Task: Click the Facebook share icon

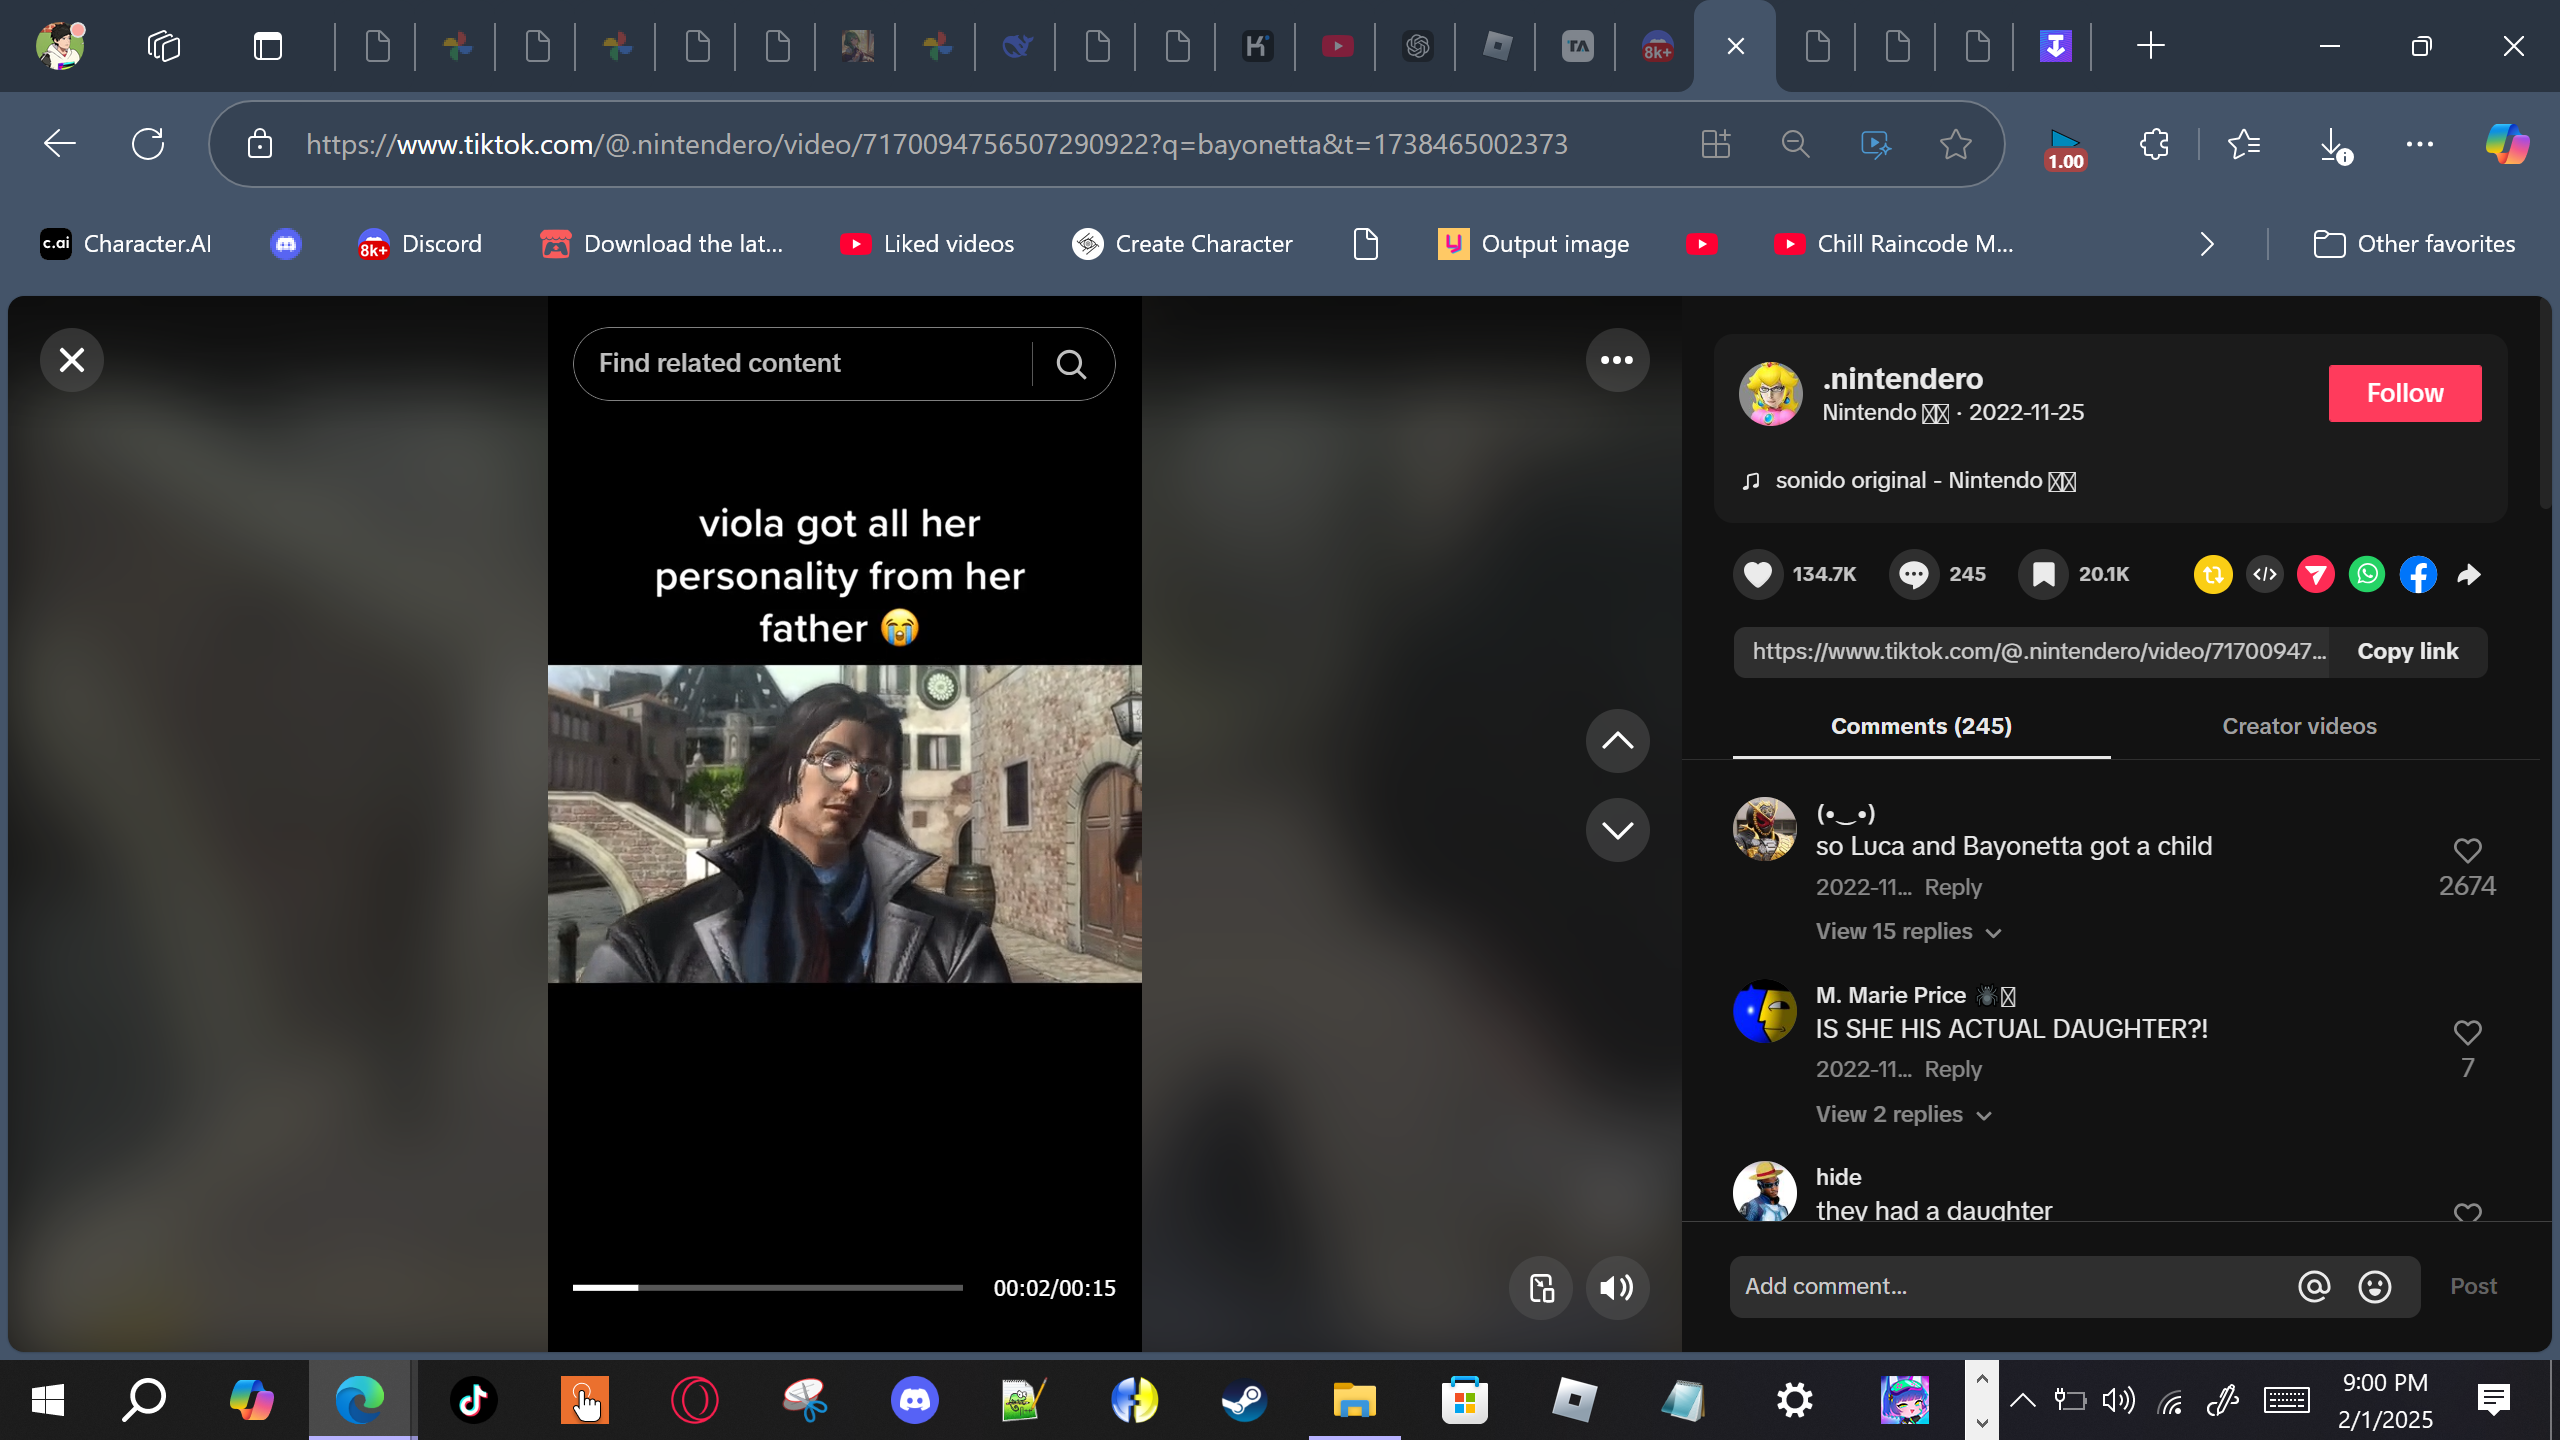Action: point(2417,574)
